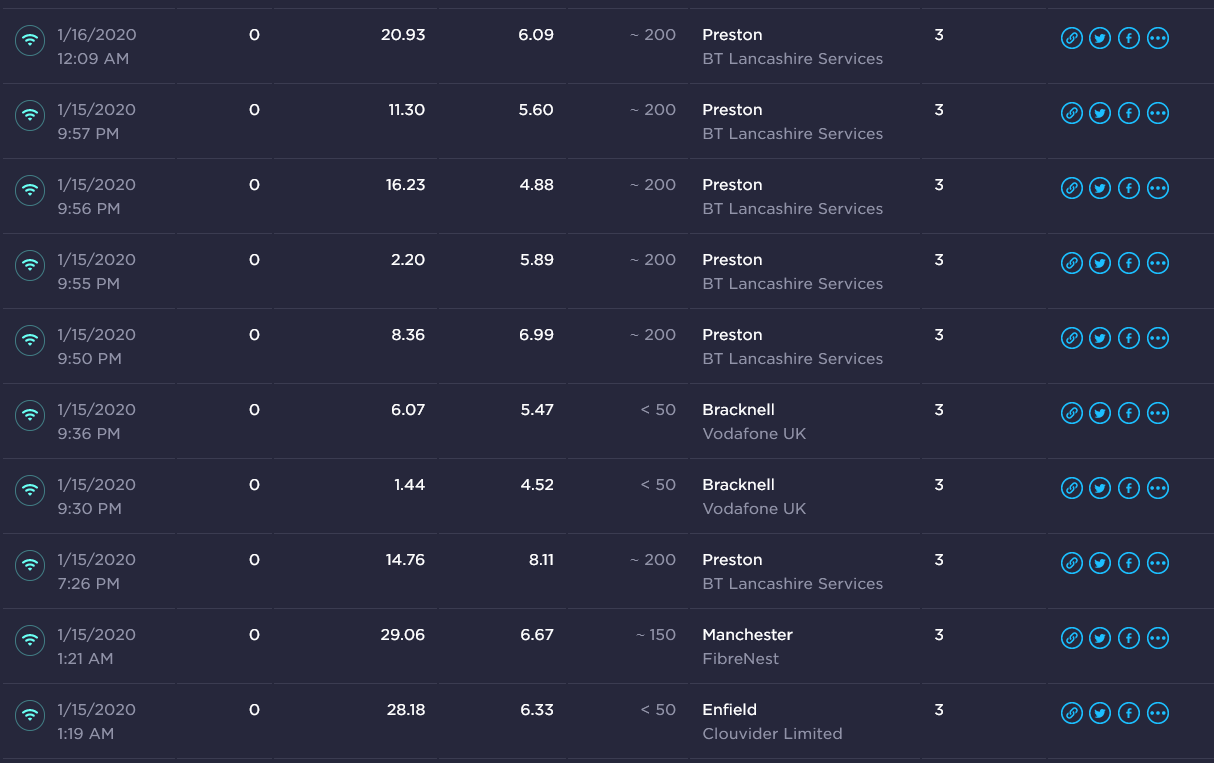The image size is (1214, 763).
Task: Share the 9:57 PM Preston result on Twitter
Action: click(1100, 114)
